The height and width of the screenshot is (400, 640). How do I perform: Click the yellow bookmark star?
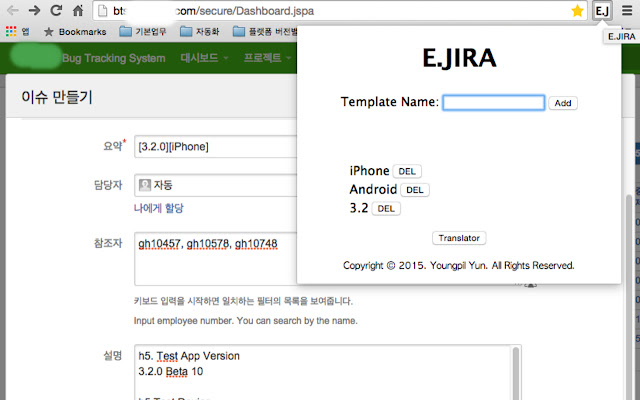click(577, 11)
